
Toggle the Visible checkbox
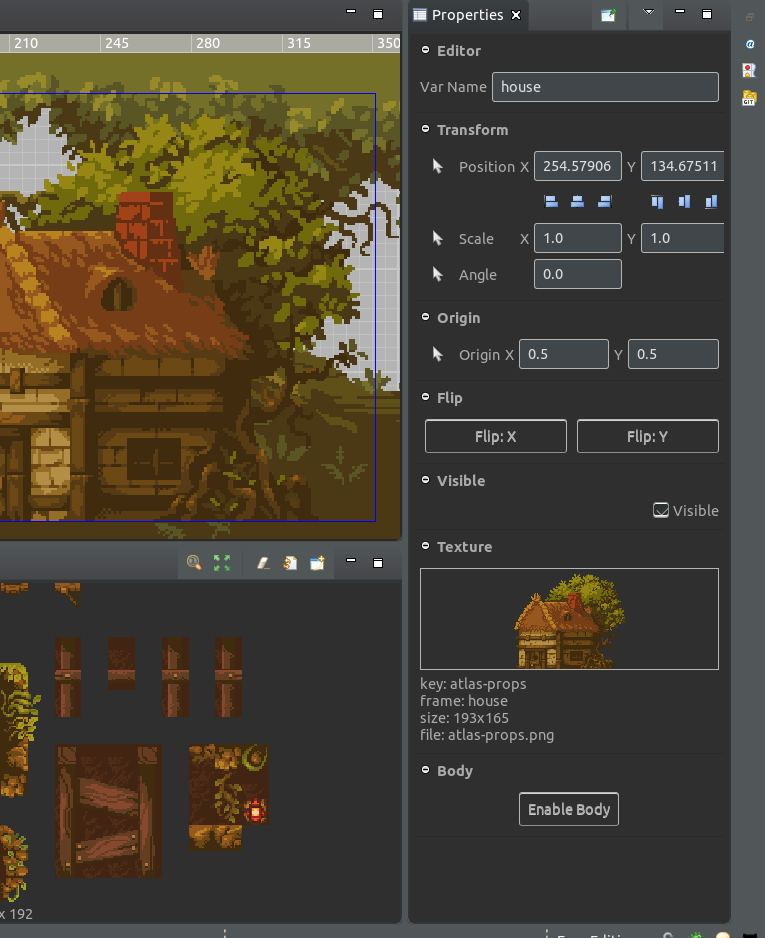[661, 510]
